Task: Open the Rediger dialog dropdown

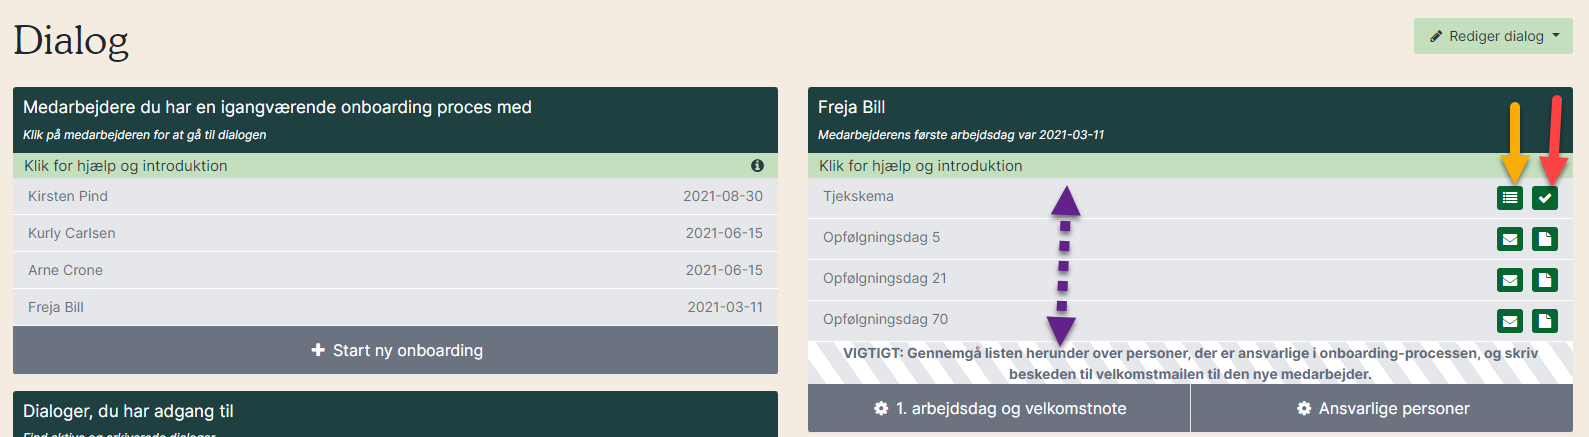Action: point(1493,36)
